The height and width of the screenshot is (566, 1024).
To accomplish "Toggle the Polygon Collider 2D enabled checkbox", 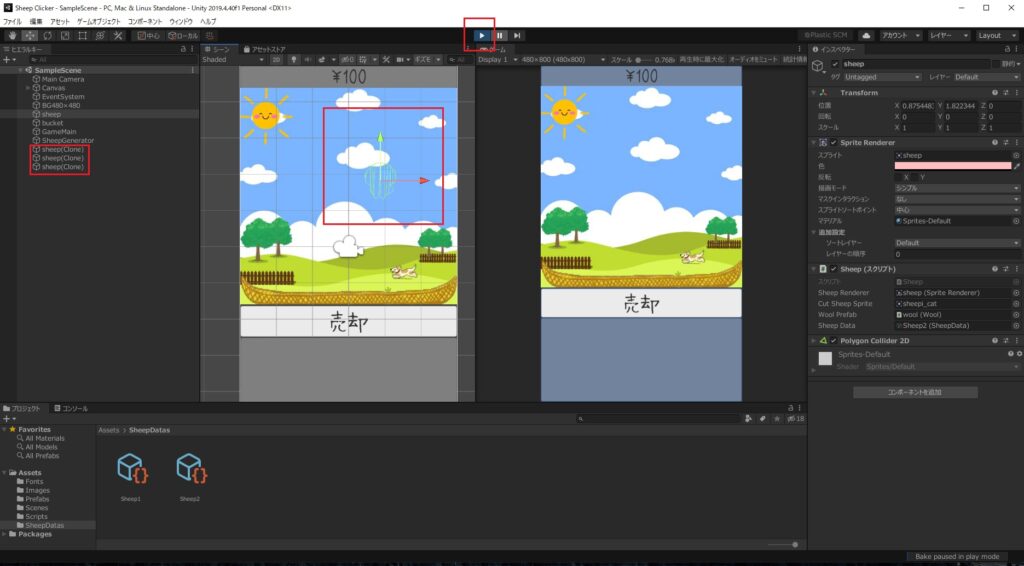I will pyautogui.click(x=833, y=341).
